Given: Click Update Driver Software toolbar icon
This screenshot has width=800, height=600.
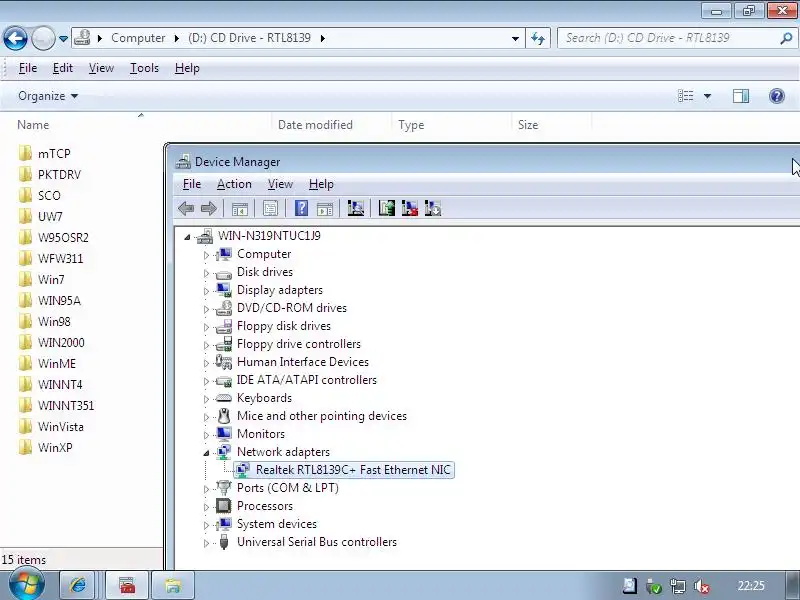Looking at the screenshot, I should [386, 208].
